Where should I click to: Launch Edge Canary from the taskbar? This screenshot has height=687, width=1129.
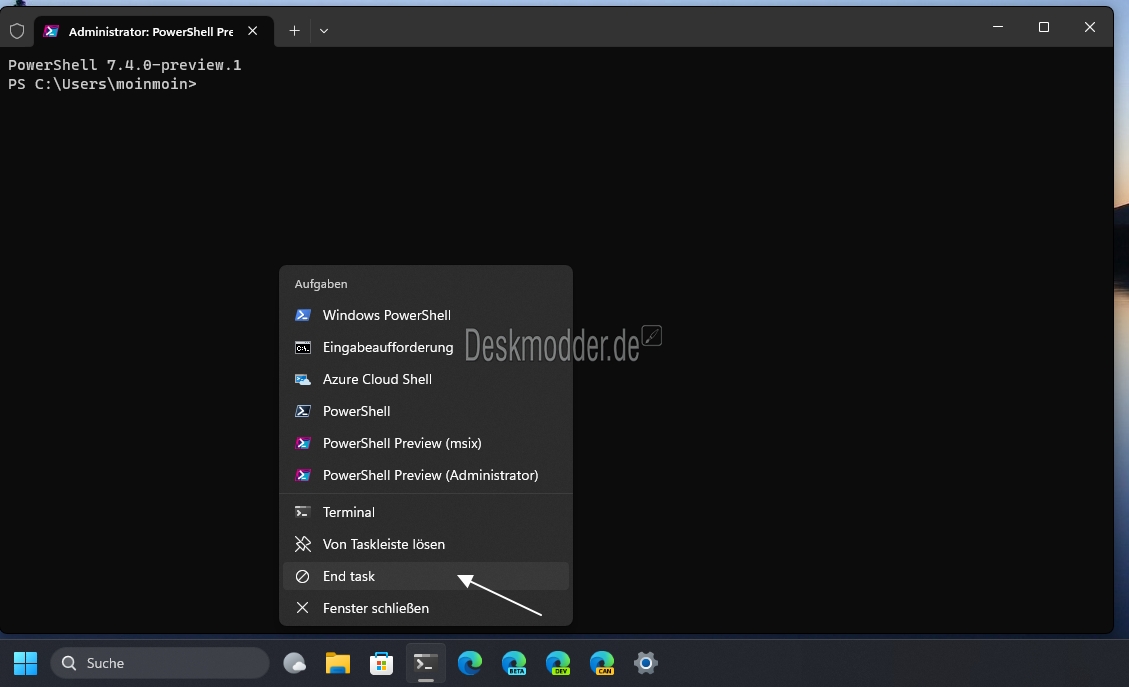tap(602, 663)
